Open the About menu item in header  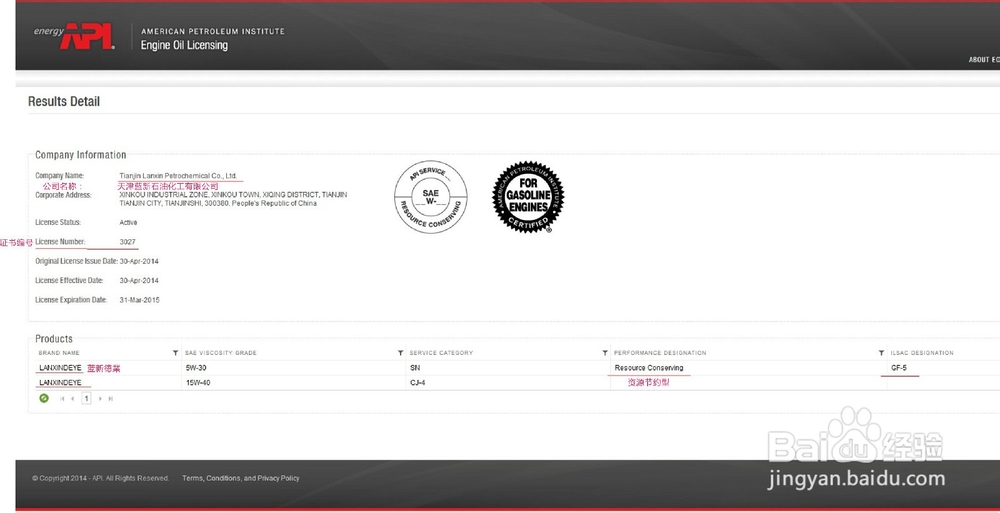click(984, 59)
